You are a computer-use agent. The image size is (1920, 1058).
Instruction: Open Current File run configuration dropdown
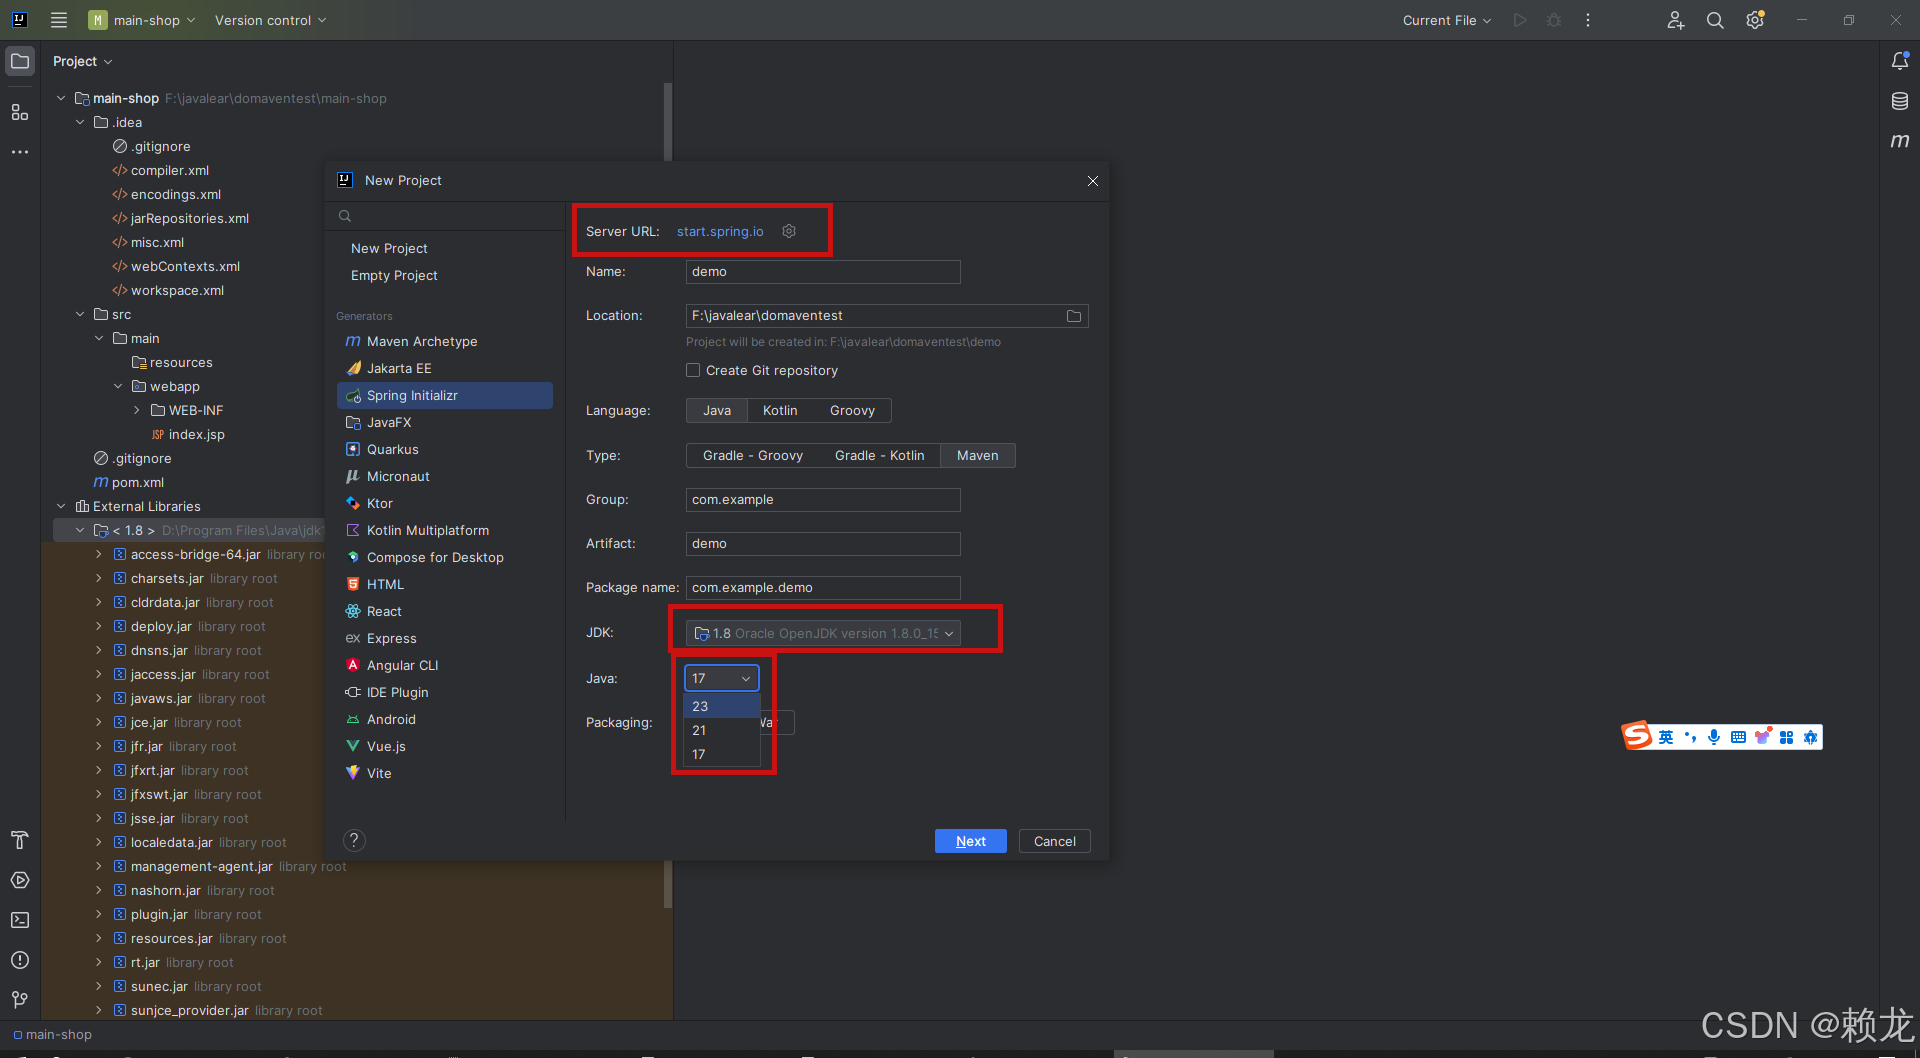[x=1446, y=20]
